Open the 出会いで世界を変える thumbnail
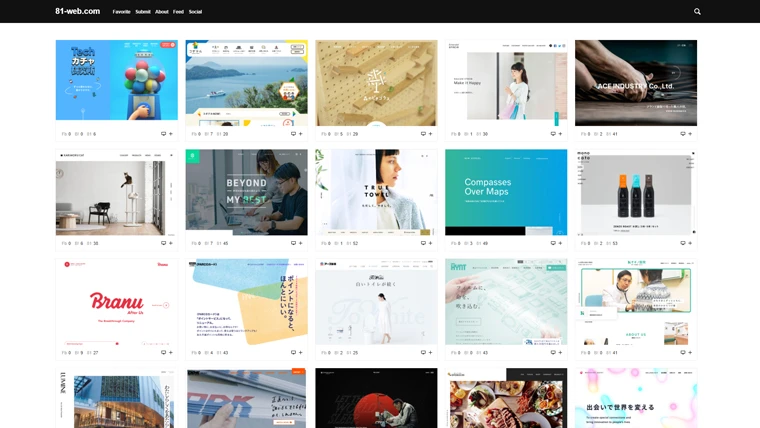The height and width of the screenshot is (428, 760). (636, 398)
